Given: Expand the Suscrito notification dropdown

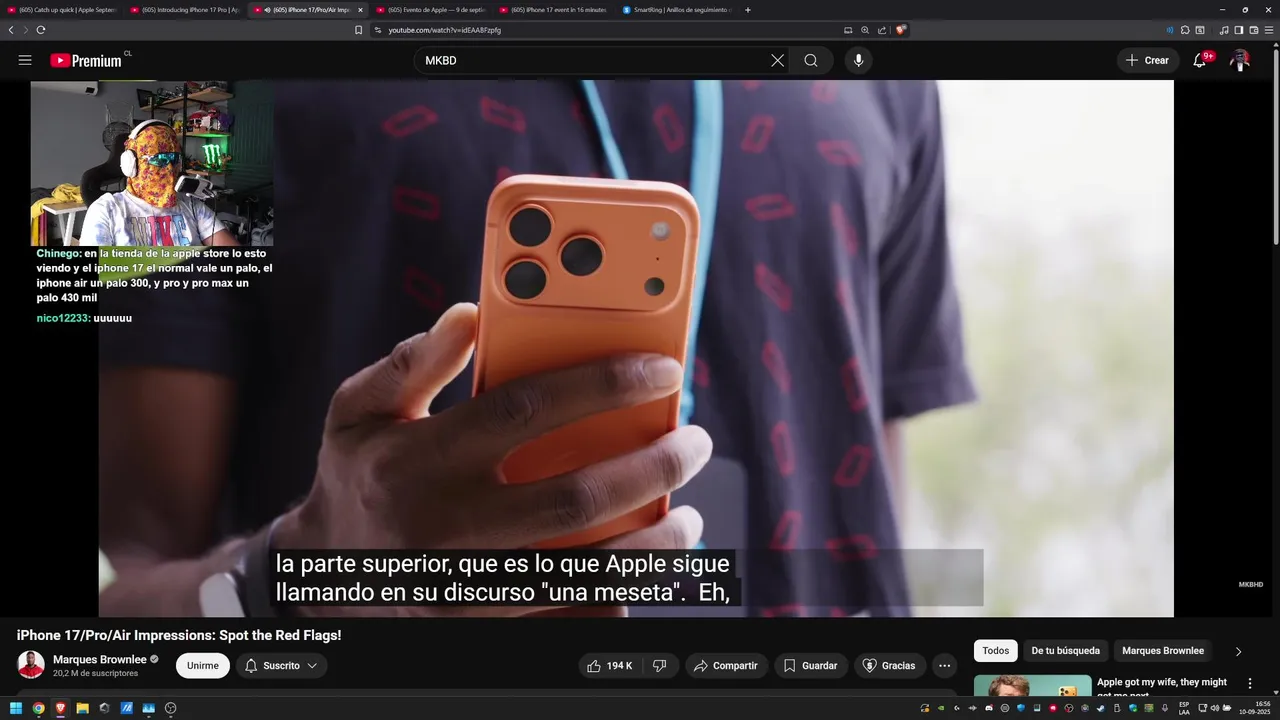Looking at the screenshot, I should point(281,666).
